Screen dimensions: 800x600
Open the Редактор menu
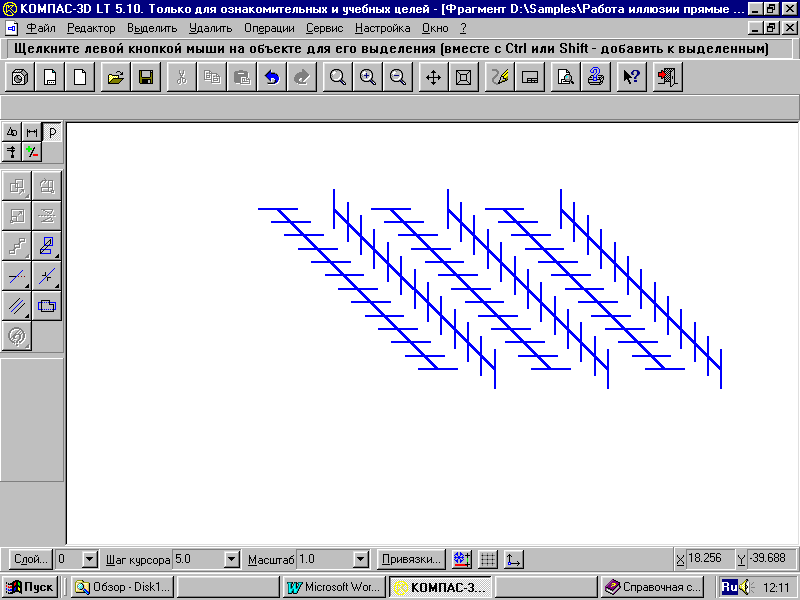[x=91, y=29]
